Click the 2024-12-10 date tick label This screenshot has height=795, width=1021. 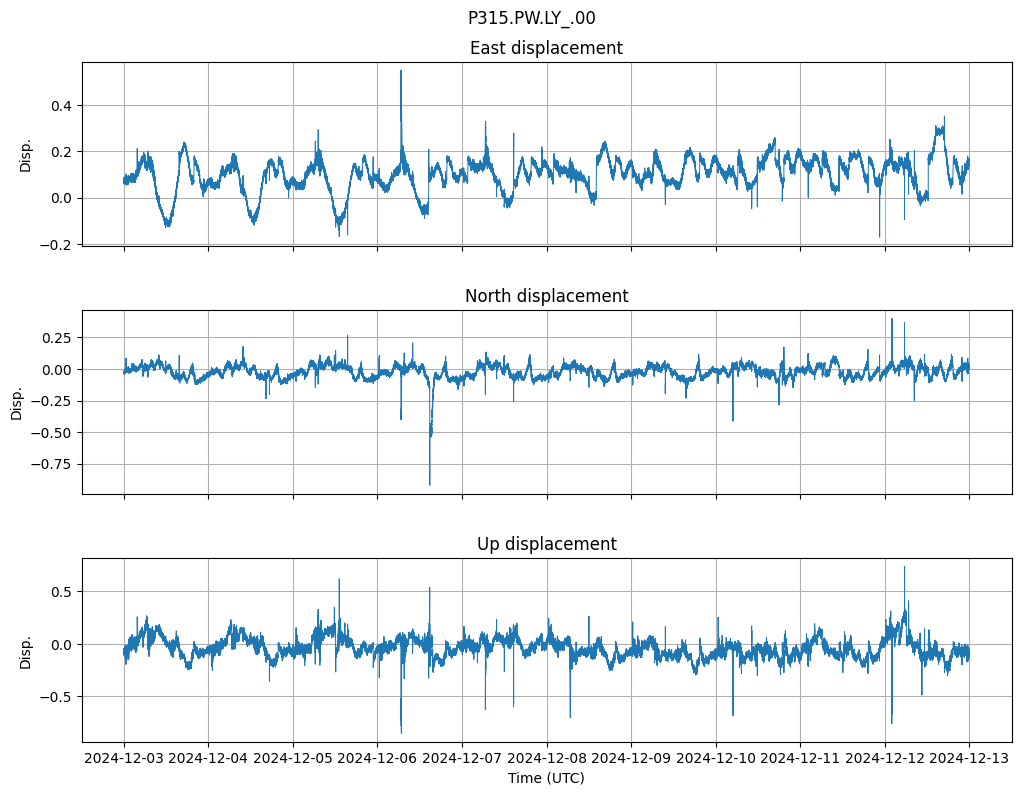pos(716,759)
